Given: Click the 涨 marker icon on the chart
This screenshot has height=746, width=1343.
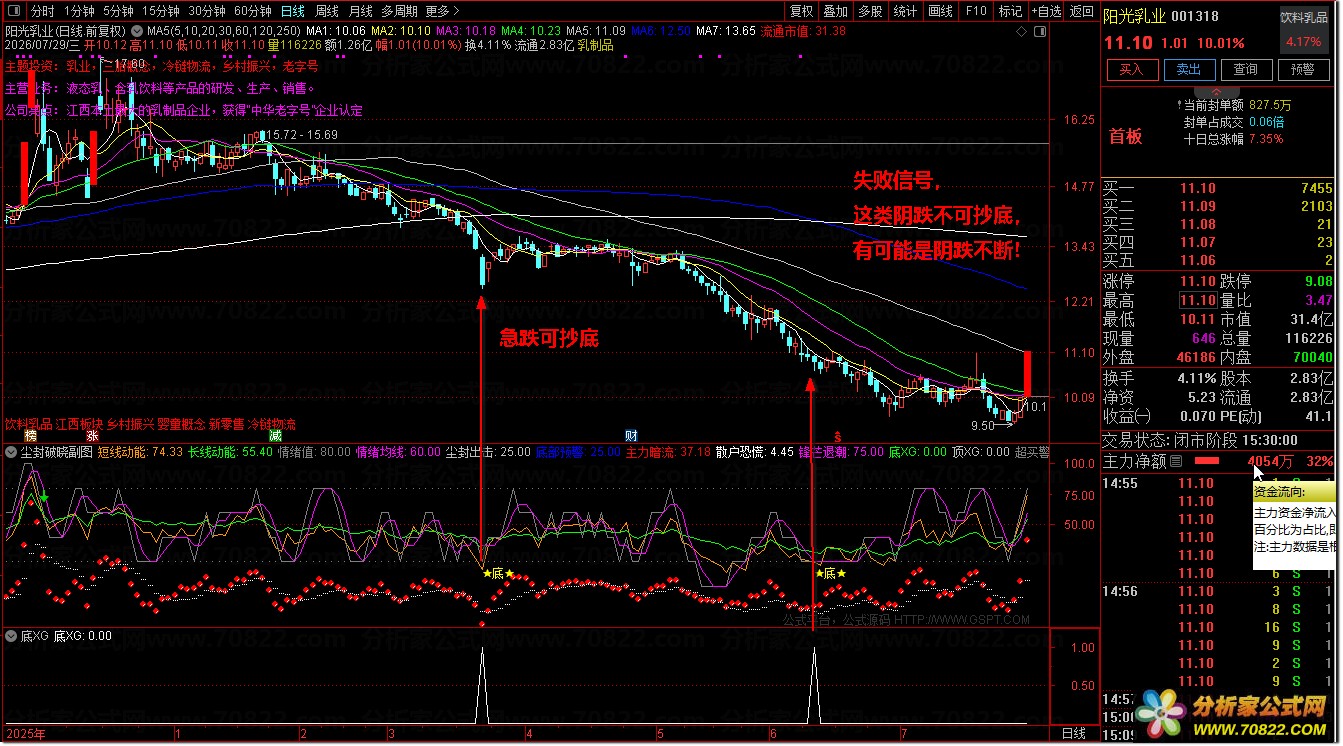Looking at the screenshot, I should [92, 435].
